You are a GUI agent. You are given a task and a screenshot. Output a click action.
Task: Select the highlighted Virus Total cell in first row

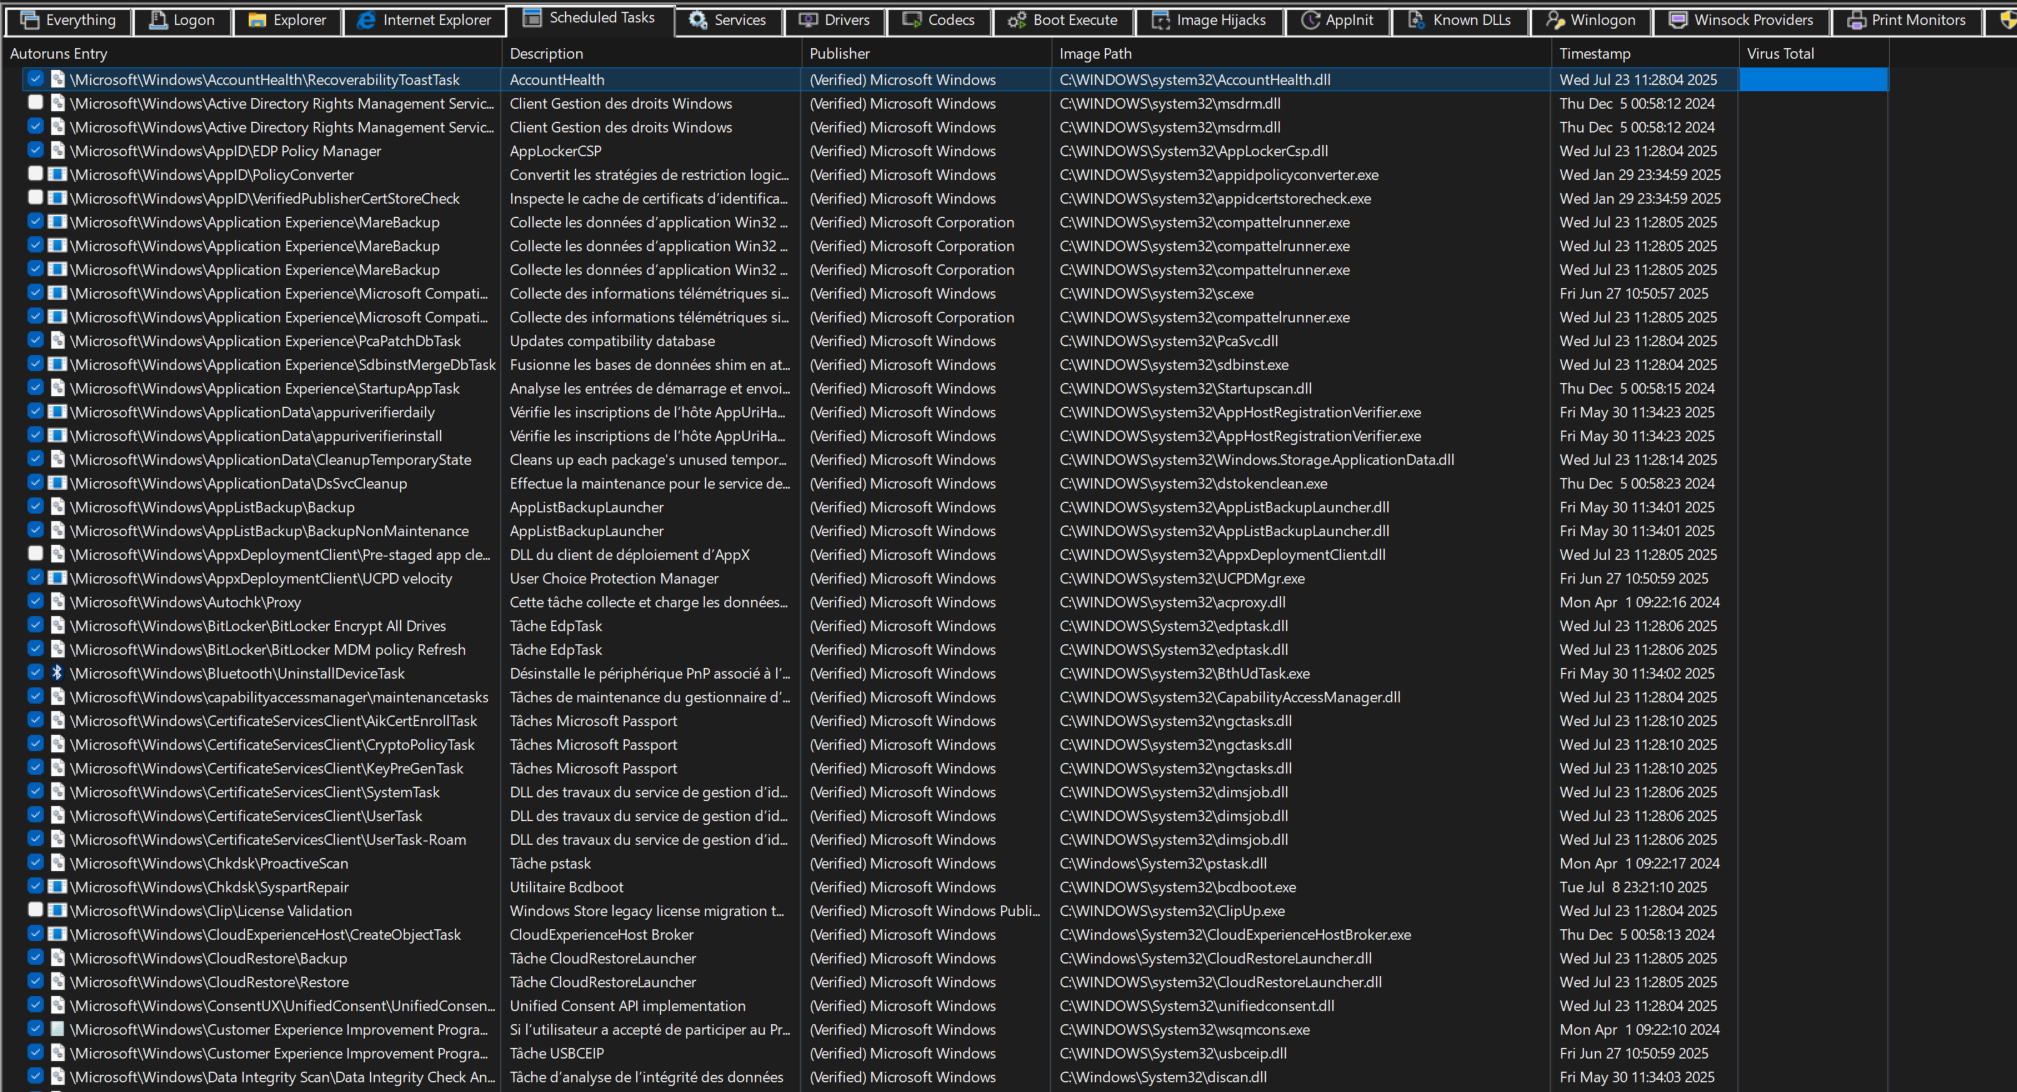coord(1813,79)
